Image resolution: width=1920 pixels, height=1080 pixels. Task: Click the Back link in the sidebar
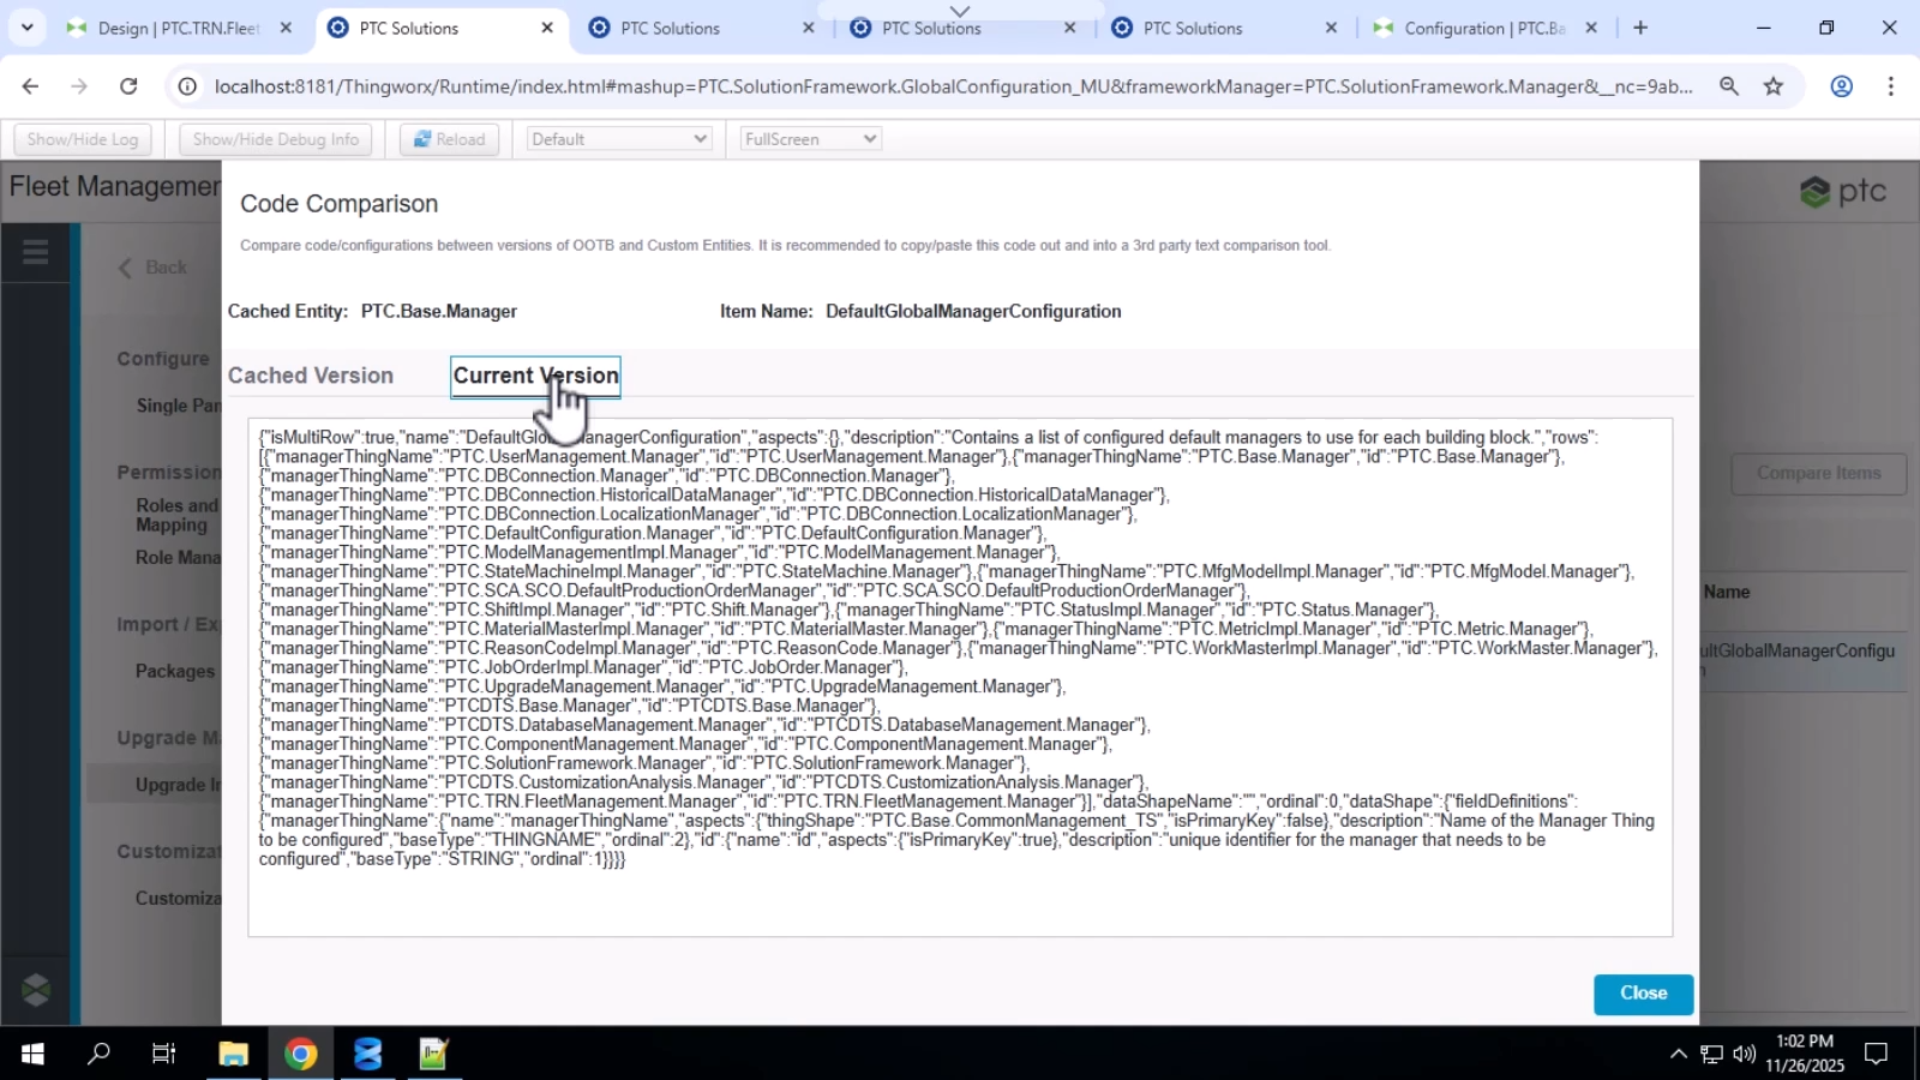tap(153, 267)
